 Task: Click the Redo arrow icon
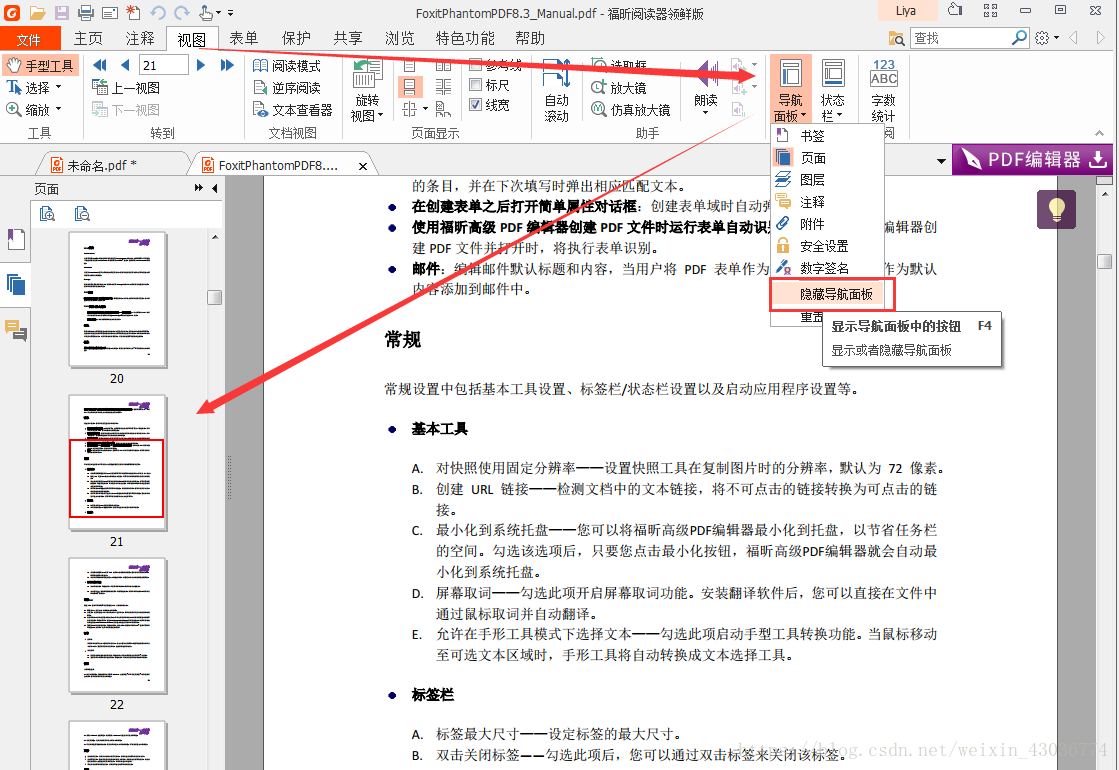click(182, 12)
